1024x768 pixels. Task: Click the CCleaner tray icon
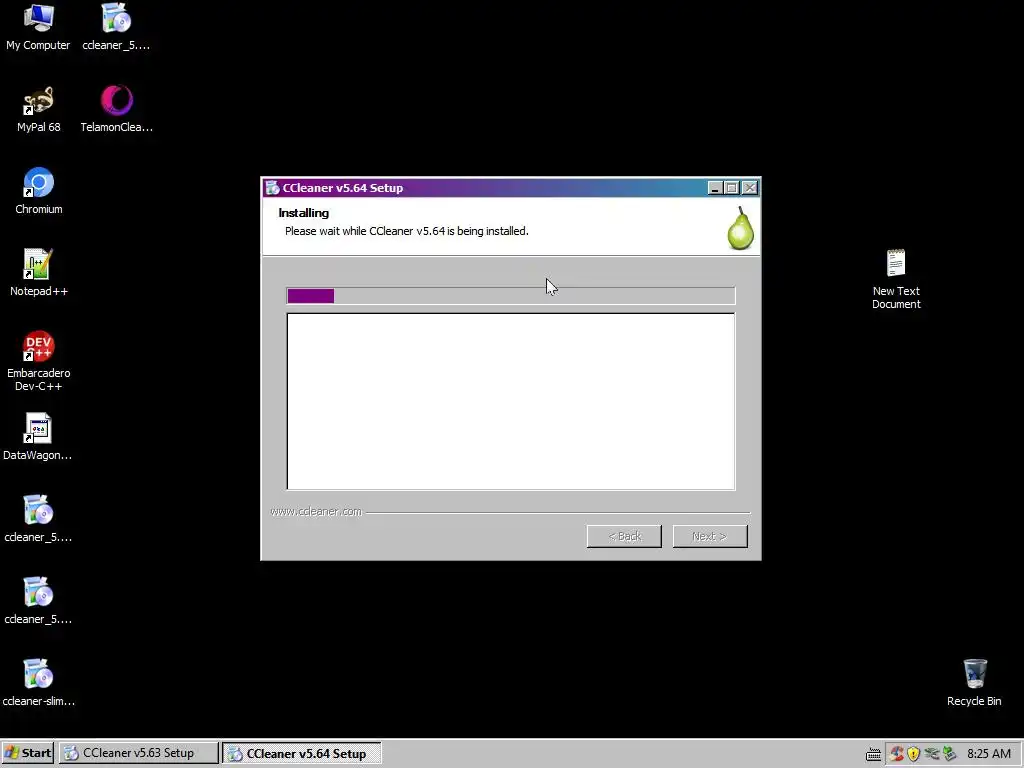(897, 754)
